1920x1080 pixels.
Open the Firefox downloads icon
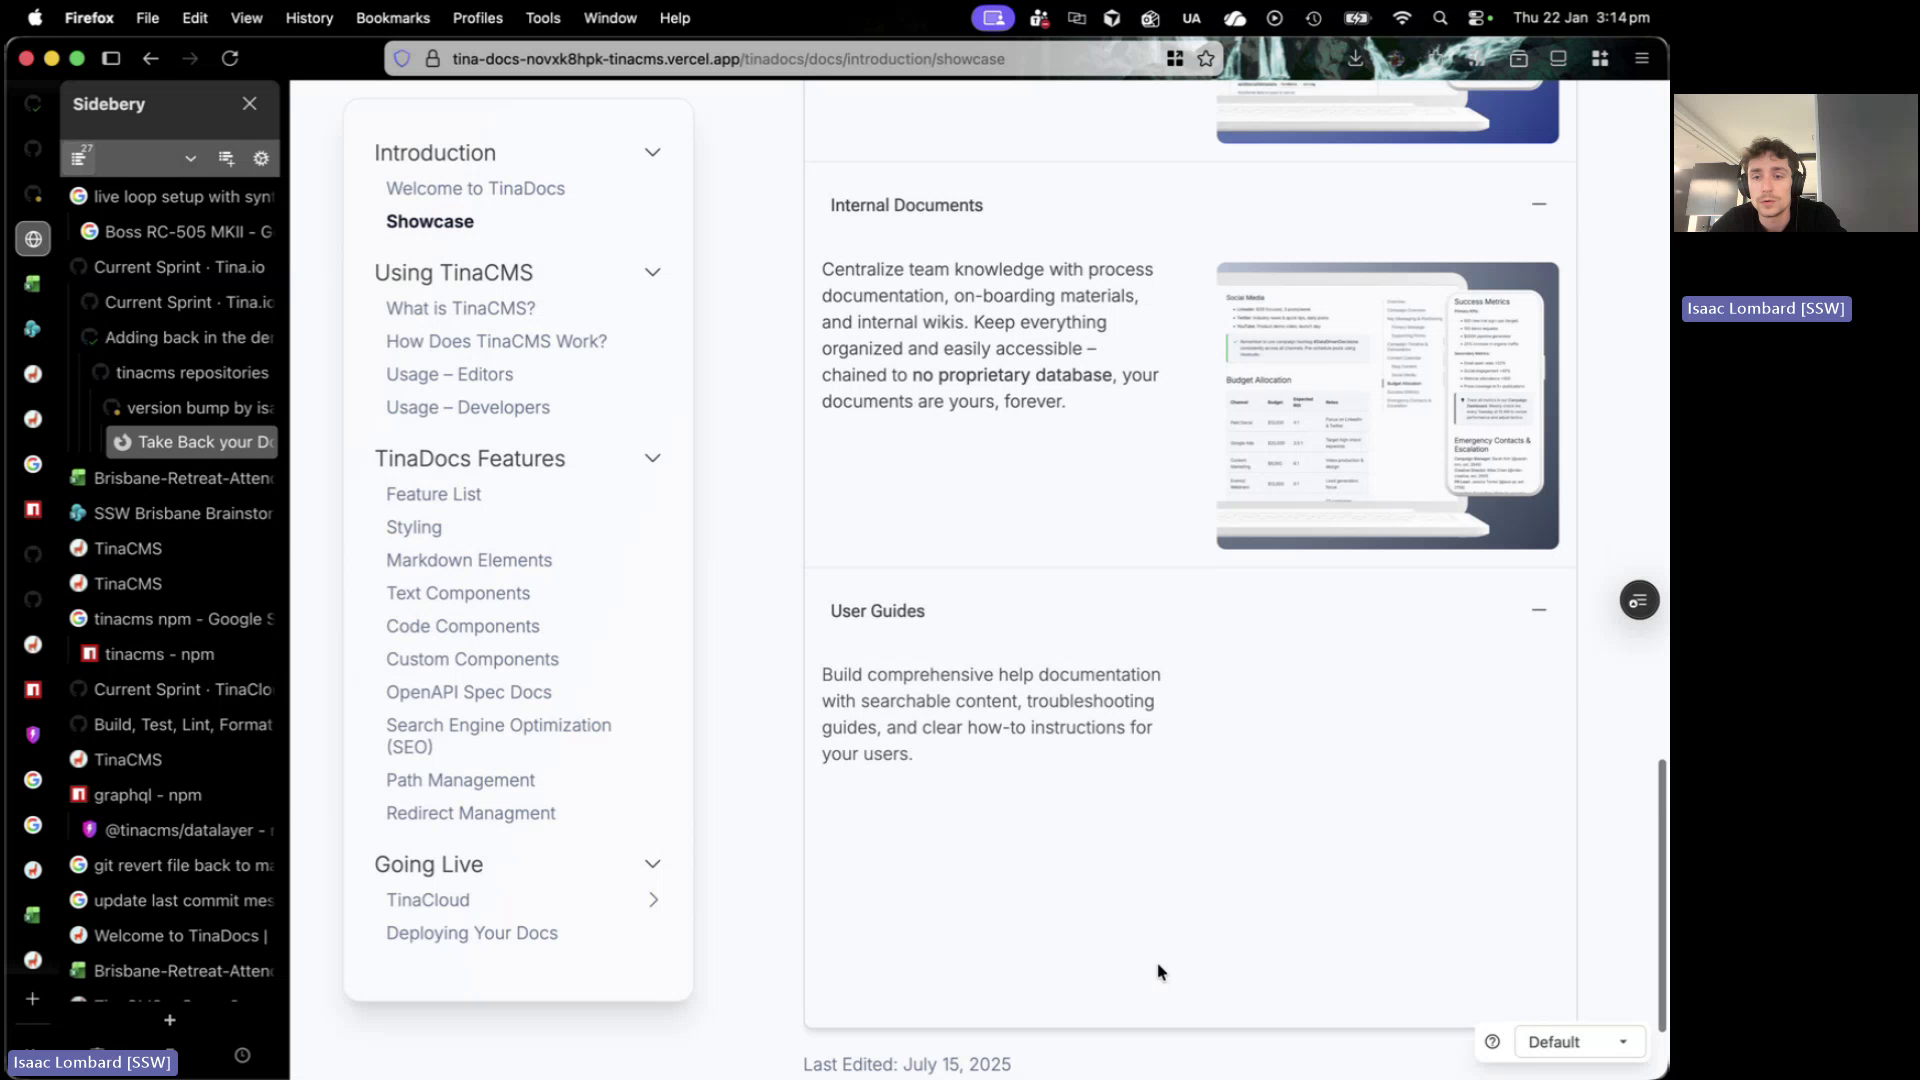coord(1355,59)
